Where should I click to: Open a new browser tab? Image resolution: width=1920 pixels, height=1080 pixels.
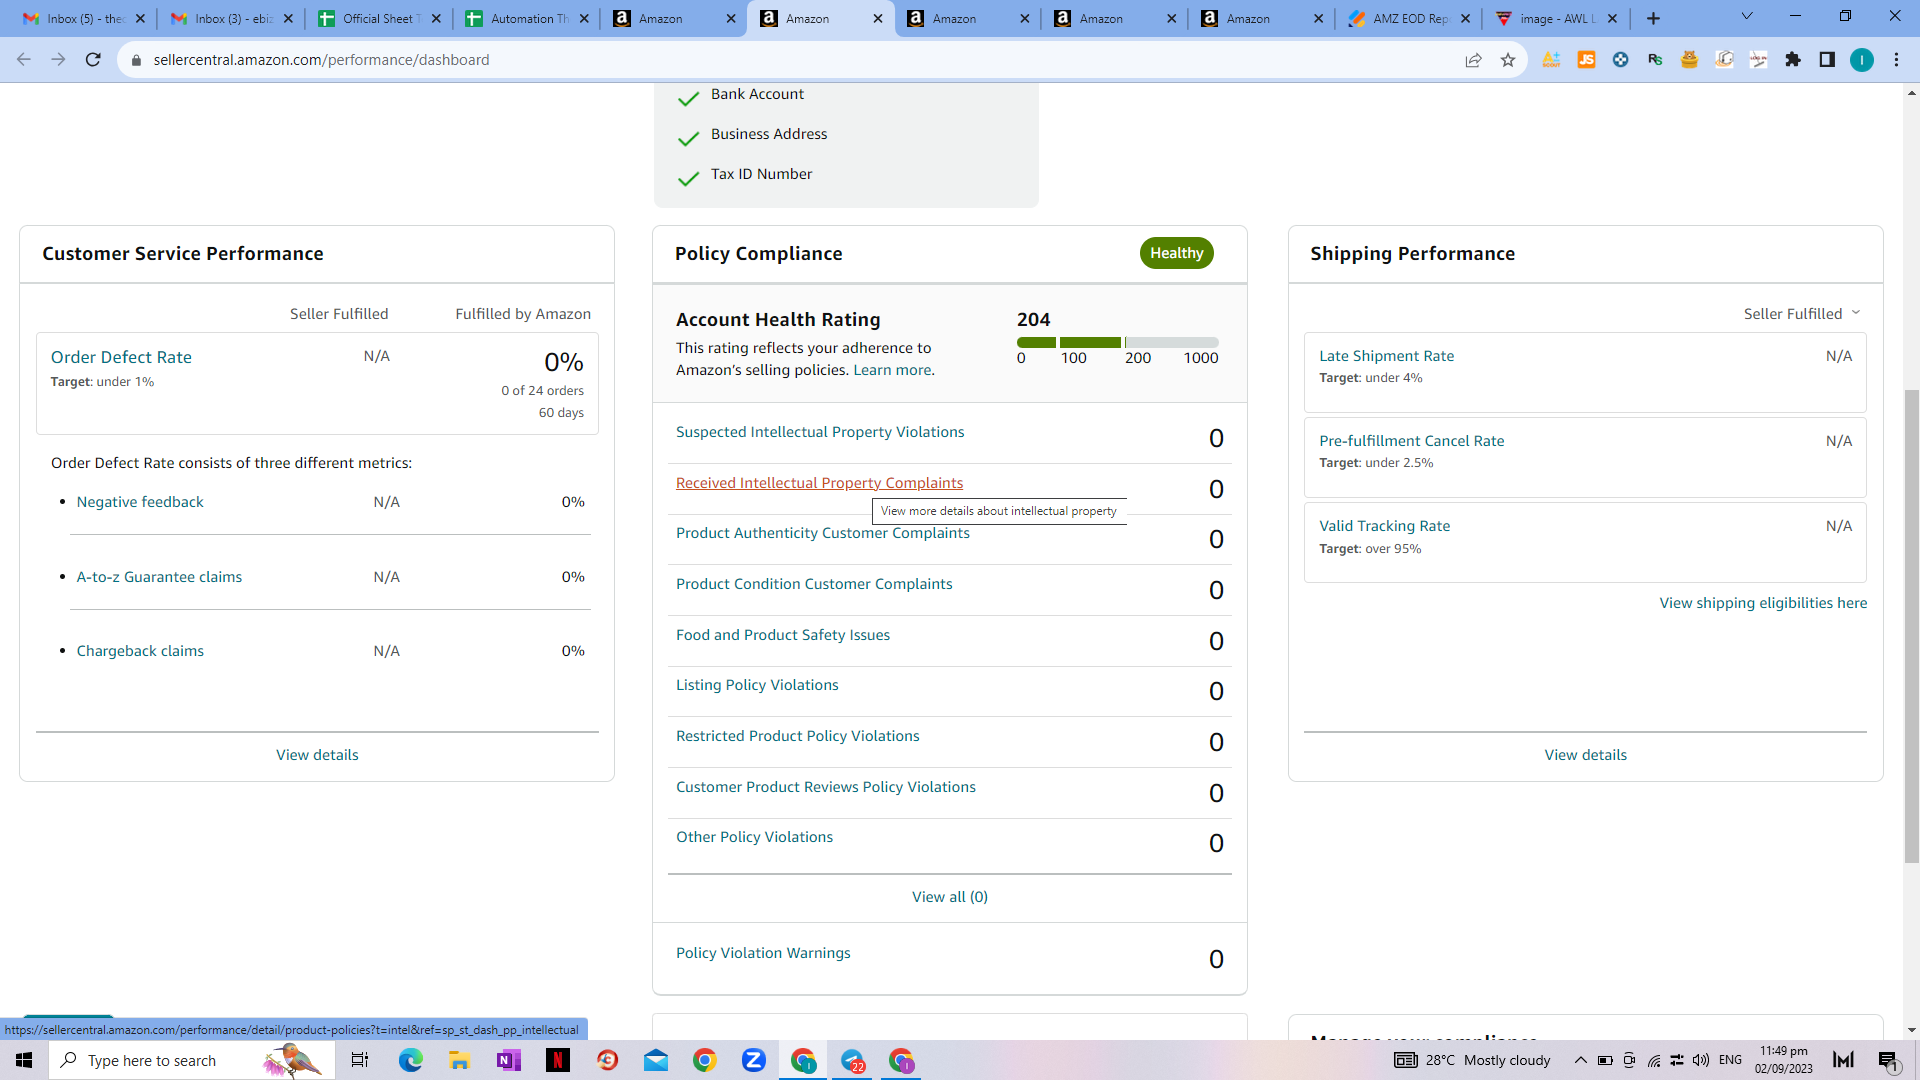click(x=1653, y=18)
